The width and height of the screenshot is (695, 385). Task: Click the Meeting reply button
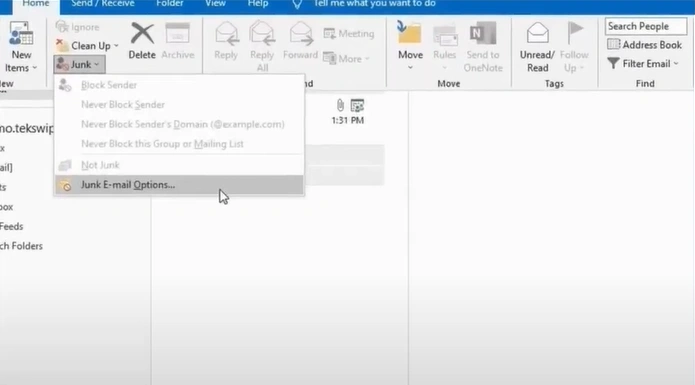pos(349,34)
